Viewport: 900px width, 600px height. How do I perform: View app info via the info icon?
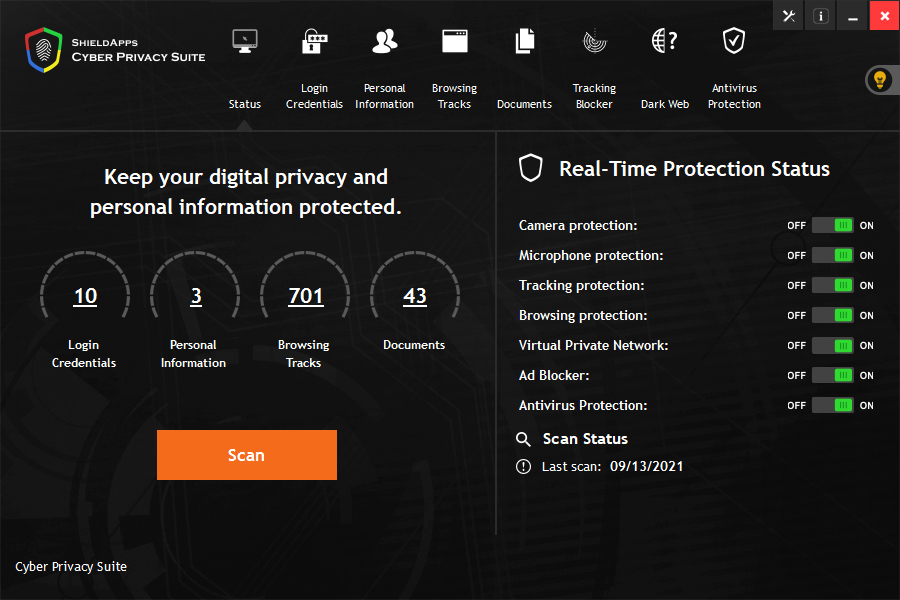coord(819,15)
